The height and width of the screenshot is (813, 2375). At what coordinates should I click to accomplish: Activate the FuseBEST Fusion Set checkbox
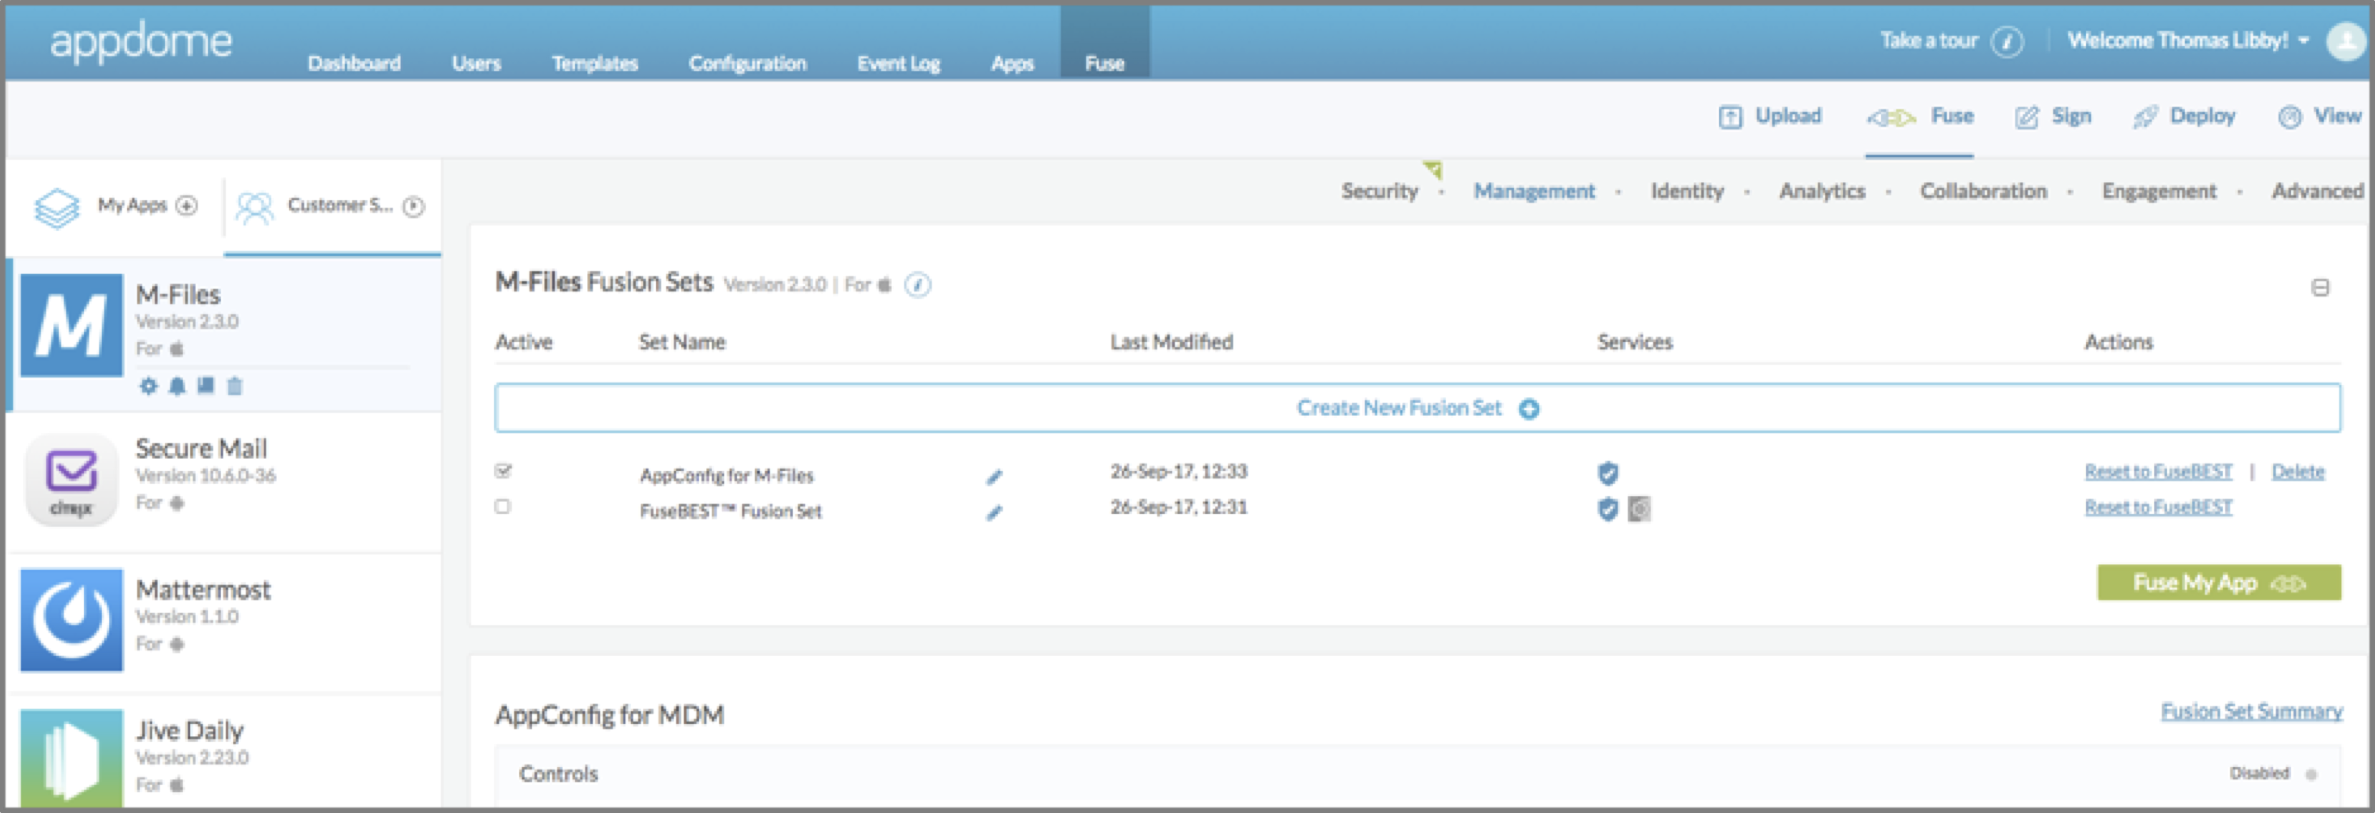[x=503, y=507]
